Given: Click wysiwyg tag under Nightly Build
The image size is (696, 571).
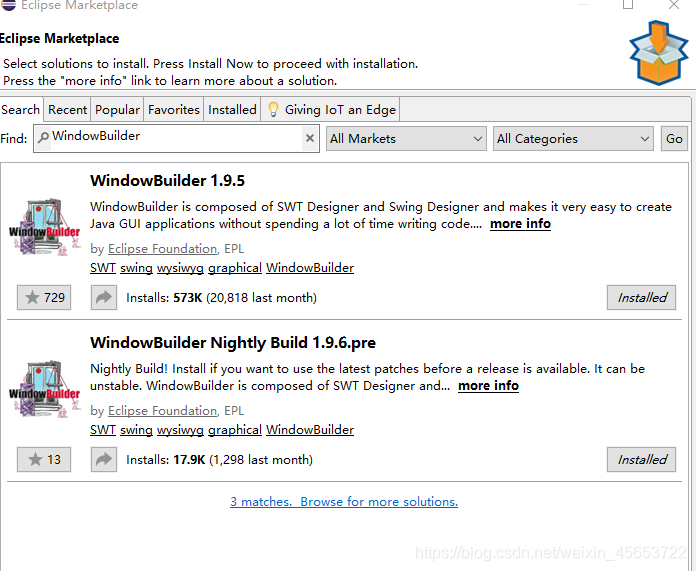Looking at the screenshot, I should 180,430.
